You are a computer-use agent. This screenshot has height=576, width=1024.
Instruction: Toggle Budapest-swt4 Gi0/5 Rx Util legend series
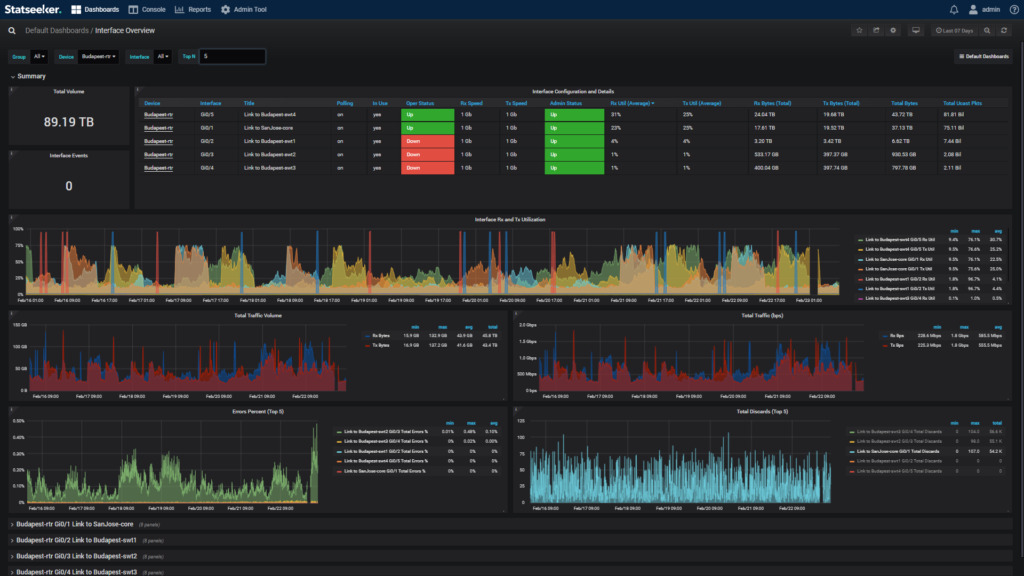[900, 240]
